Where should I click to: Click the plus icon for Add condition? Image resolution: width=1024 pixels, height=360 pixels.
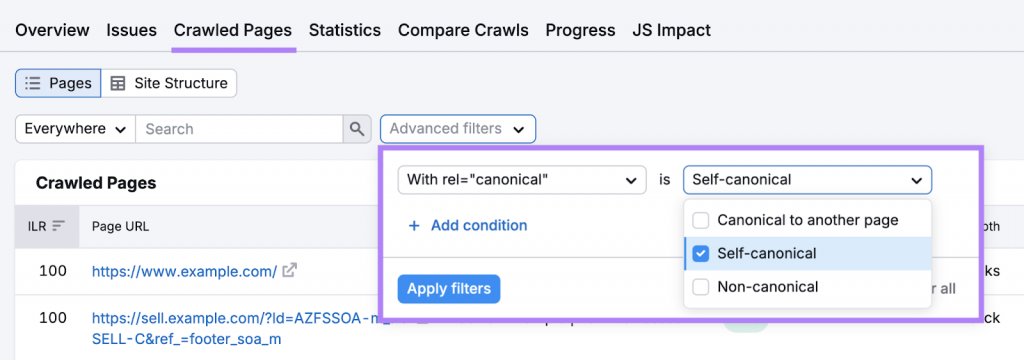coord(413,225)
